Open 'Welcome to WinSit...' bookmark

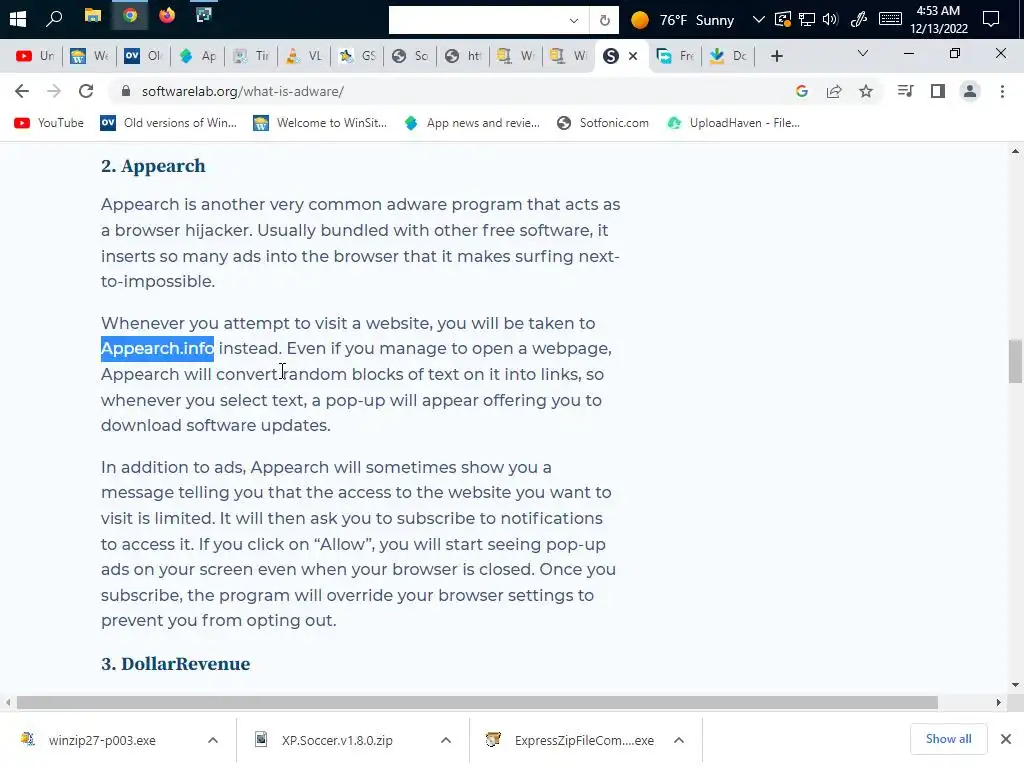320,123
